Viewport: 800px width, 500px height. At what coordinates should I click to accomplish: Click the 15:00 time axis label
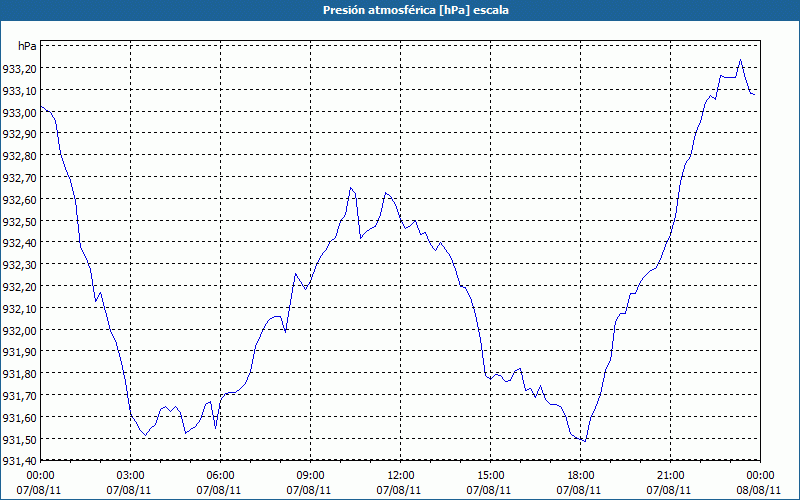pos(491,476)
